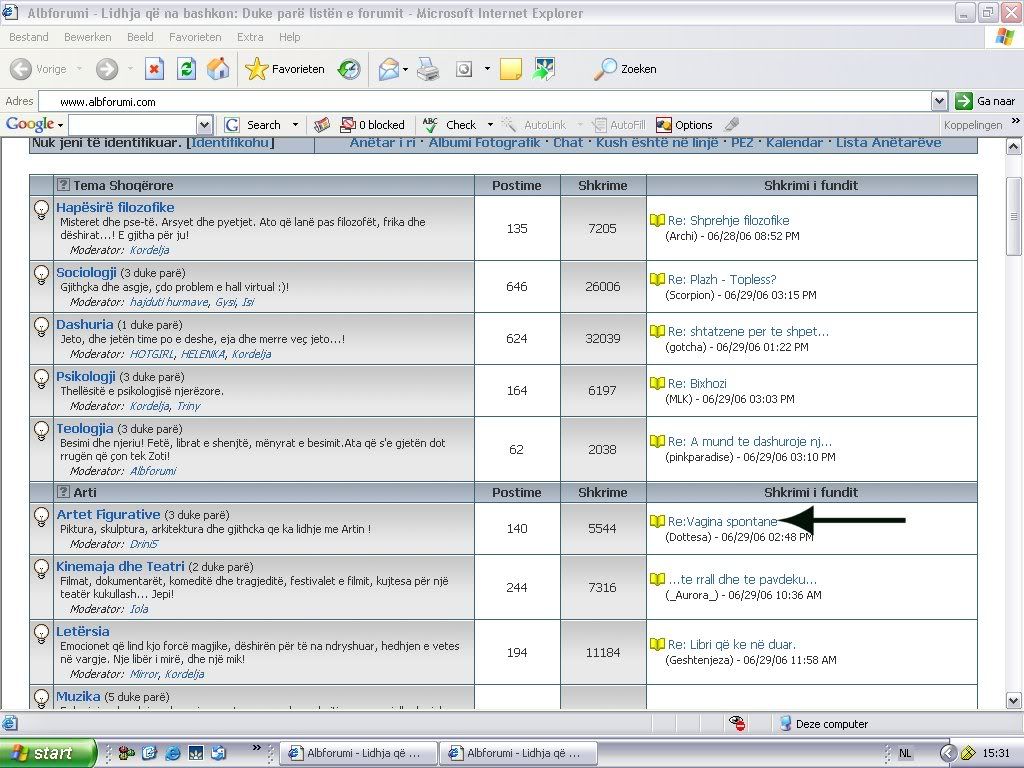Image resolution: width=1024 pixels, height=768 pixels.
Task: Open the Kinemaja dhe Teatri forum
Action: click(x=120, y=567)
